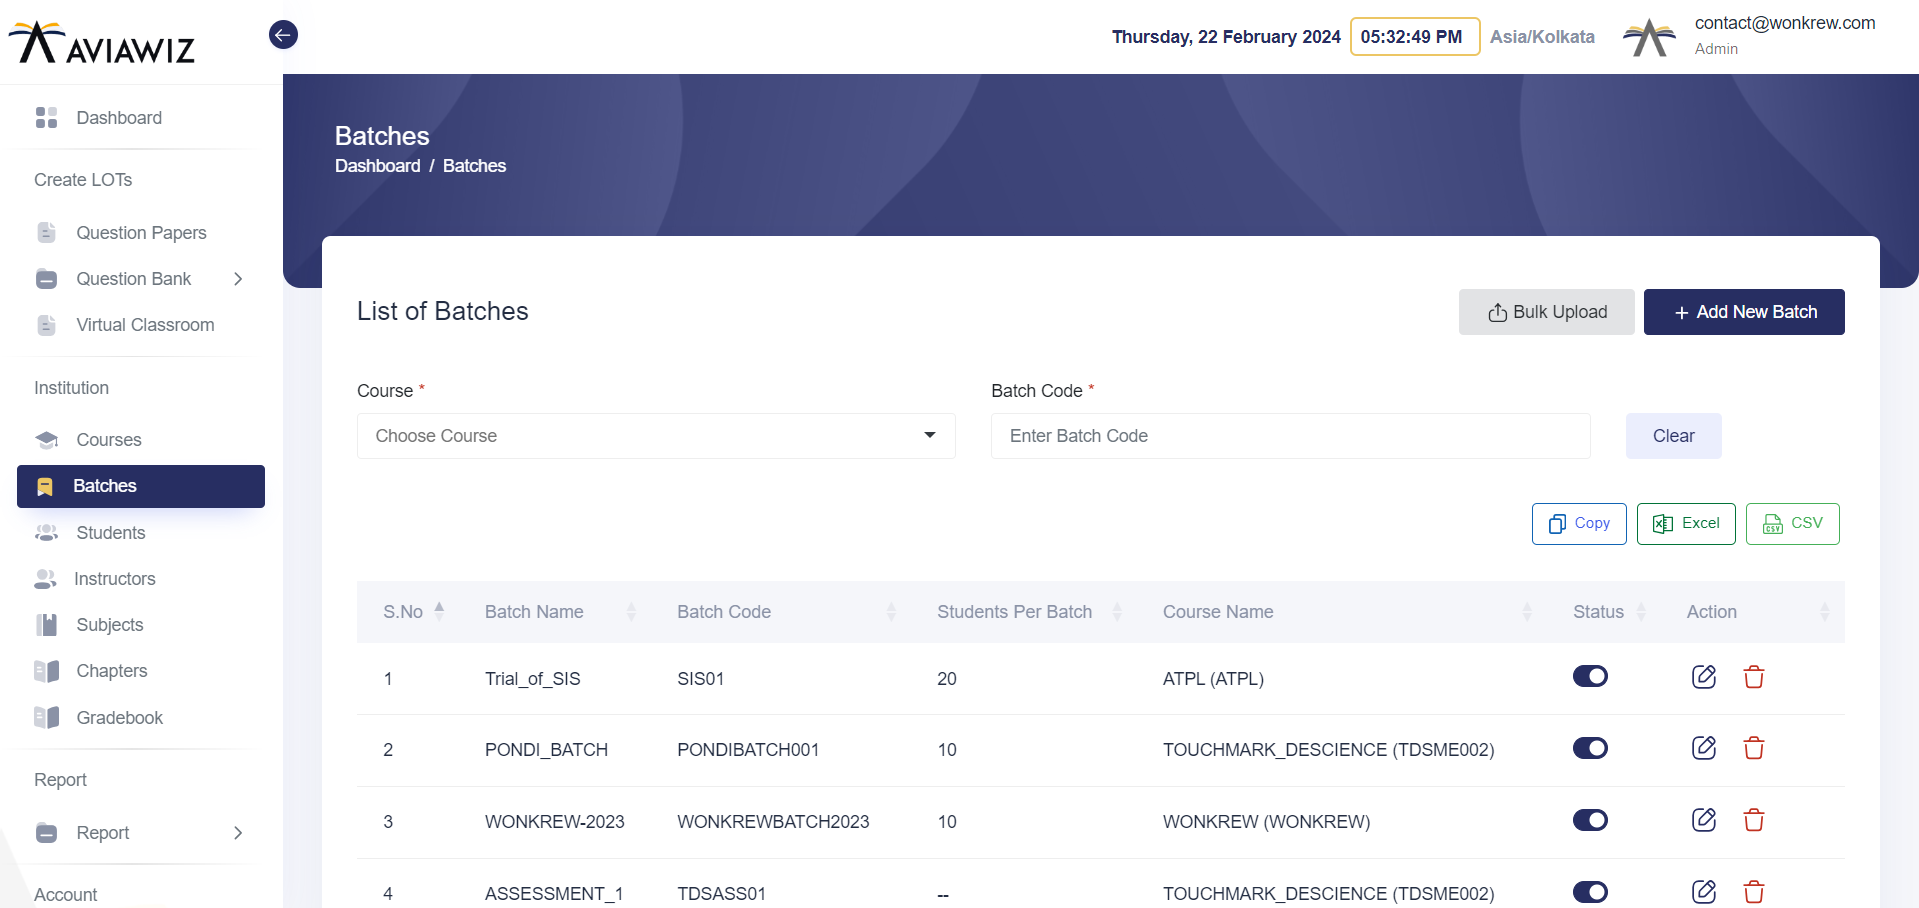Open Courses in sidebar
The width and height of the screenshot is (1919, 908).
109,440
